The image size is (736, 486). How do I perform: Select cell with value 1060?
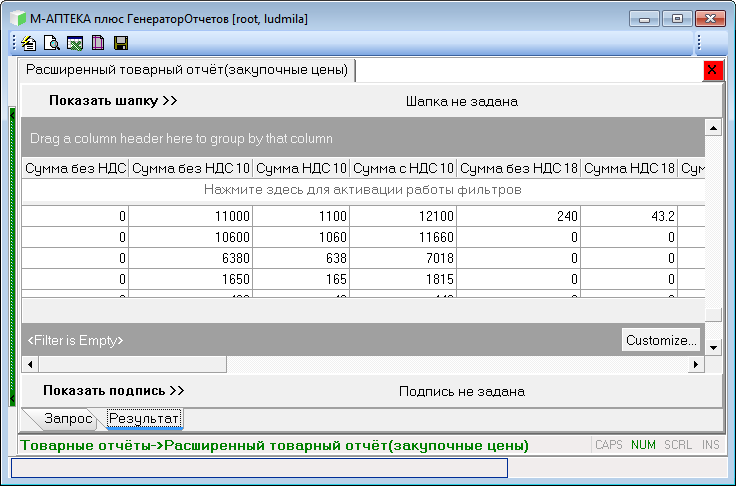301,237
